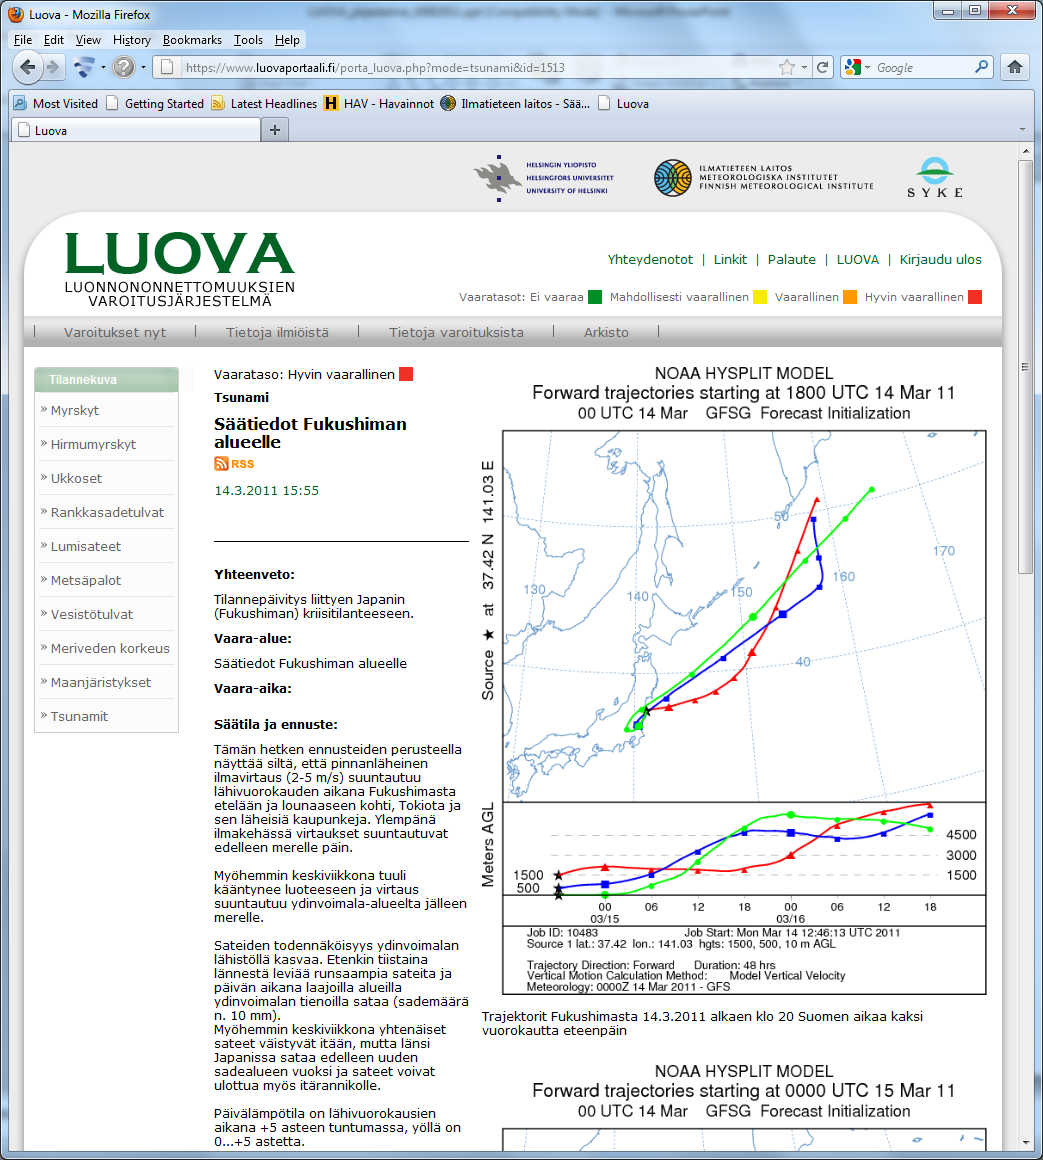Open the Latest Headlines feed bookmark
The width and height of the screenshot is (1043, 1160).
coord(264,104)
